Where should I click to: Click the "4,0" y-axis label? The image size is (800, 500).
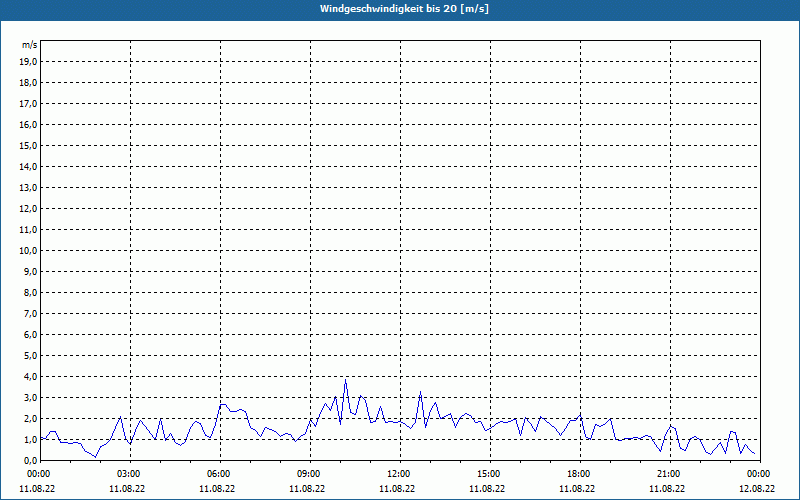(31, 376)
